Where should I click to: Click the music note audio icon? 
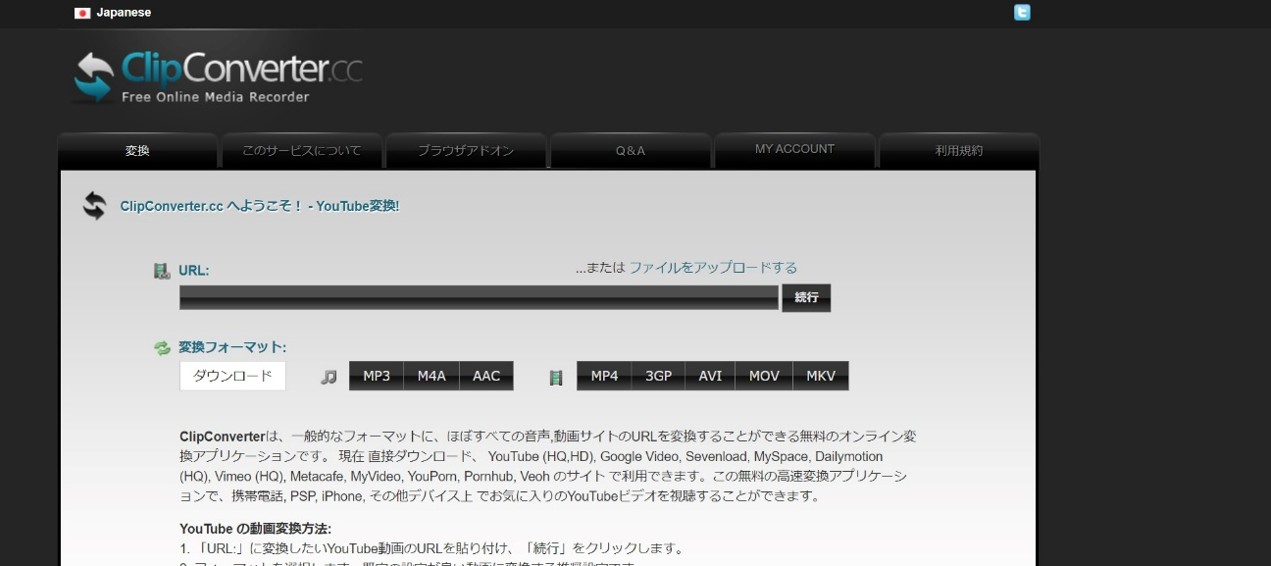329,377
